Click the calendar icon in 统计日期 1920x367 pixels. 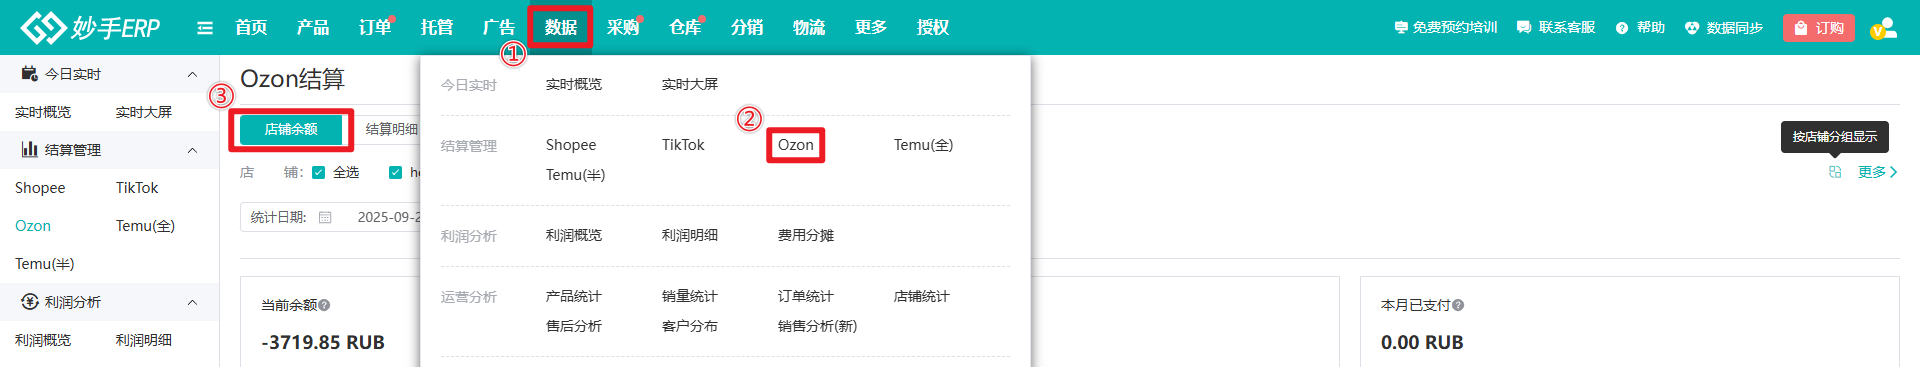click(325, 217)
